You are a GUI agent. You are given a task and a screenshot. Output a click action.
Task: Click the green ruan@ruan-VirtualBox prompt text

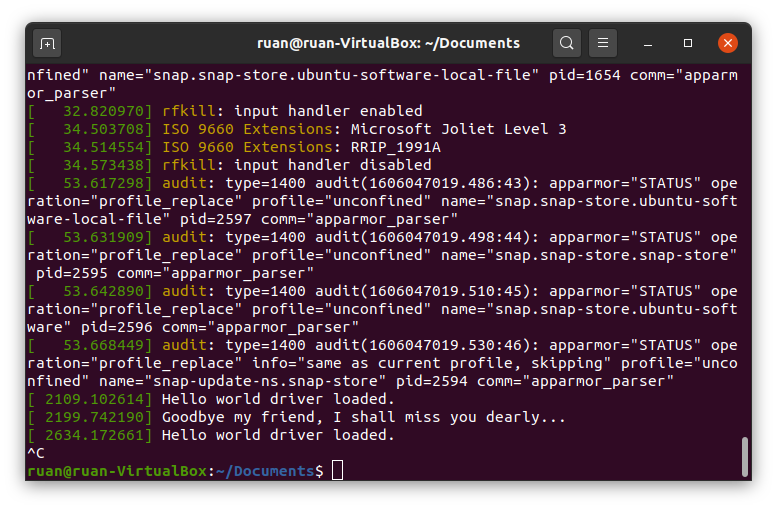coord(118,471)
